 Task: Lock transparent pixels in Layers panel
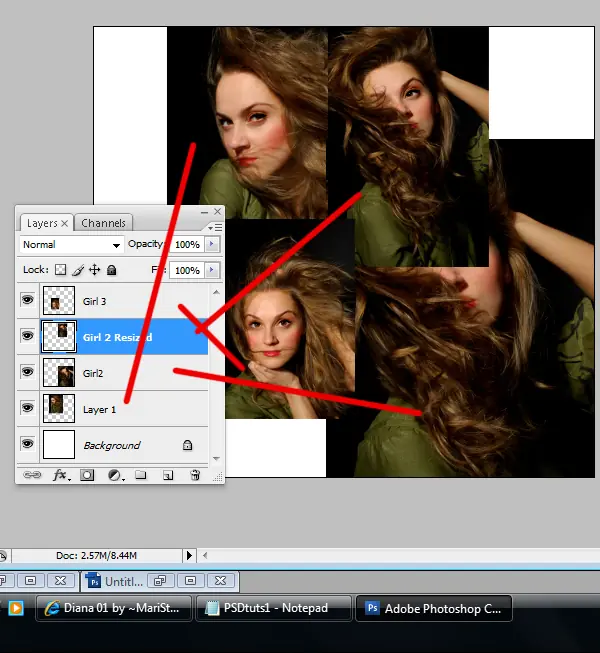click(60, 270)
